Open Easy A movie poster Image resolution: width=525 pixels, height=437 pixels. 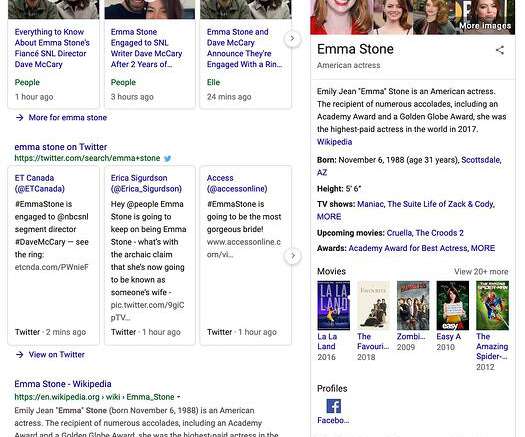[x=452, y=305]
